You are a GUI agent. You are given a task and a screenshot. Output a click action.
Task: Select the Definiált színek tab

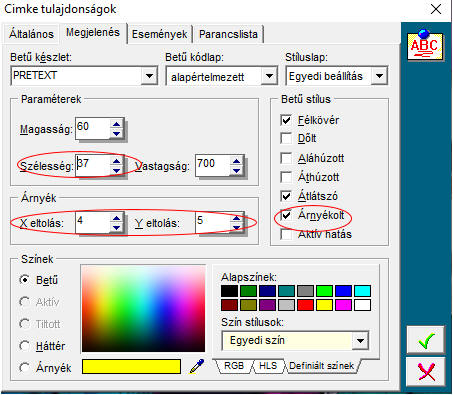pos(321,366)
